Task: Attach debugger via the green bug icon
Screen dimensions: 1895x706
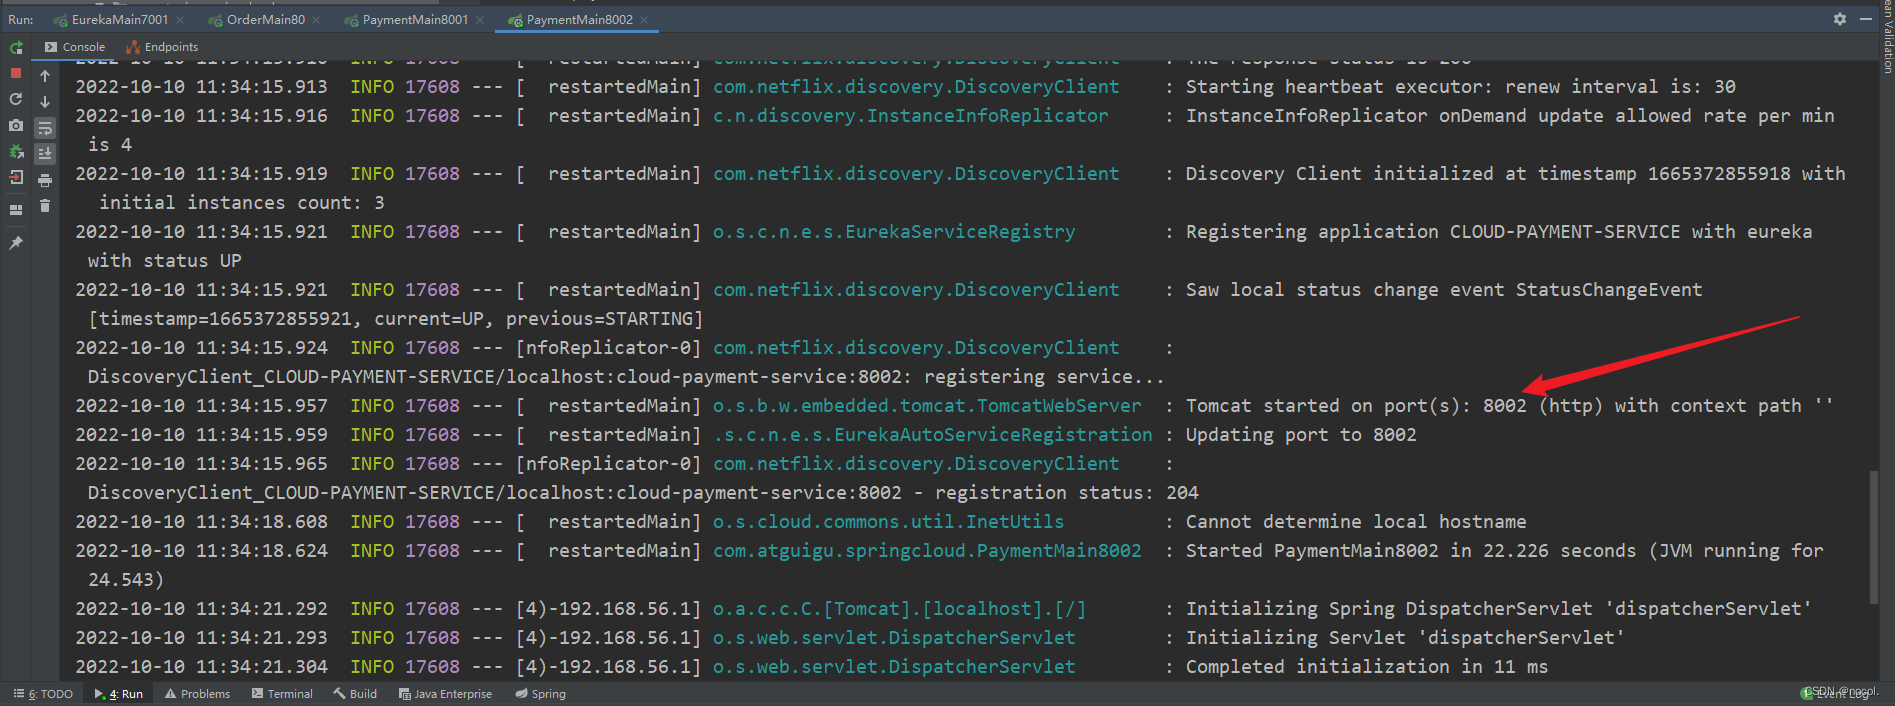Action: 16,151
